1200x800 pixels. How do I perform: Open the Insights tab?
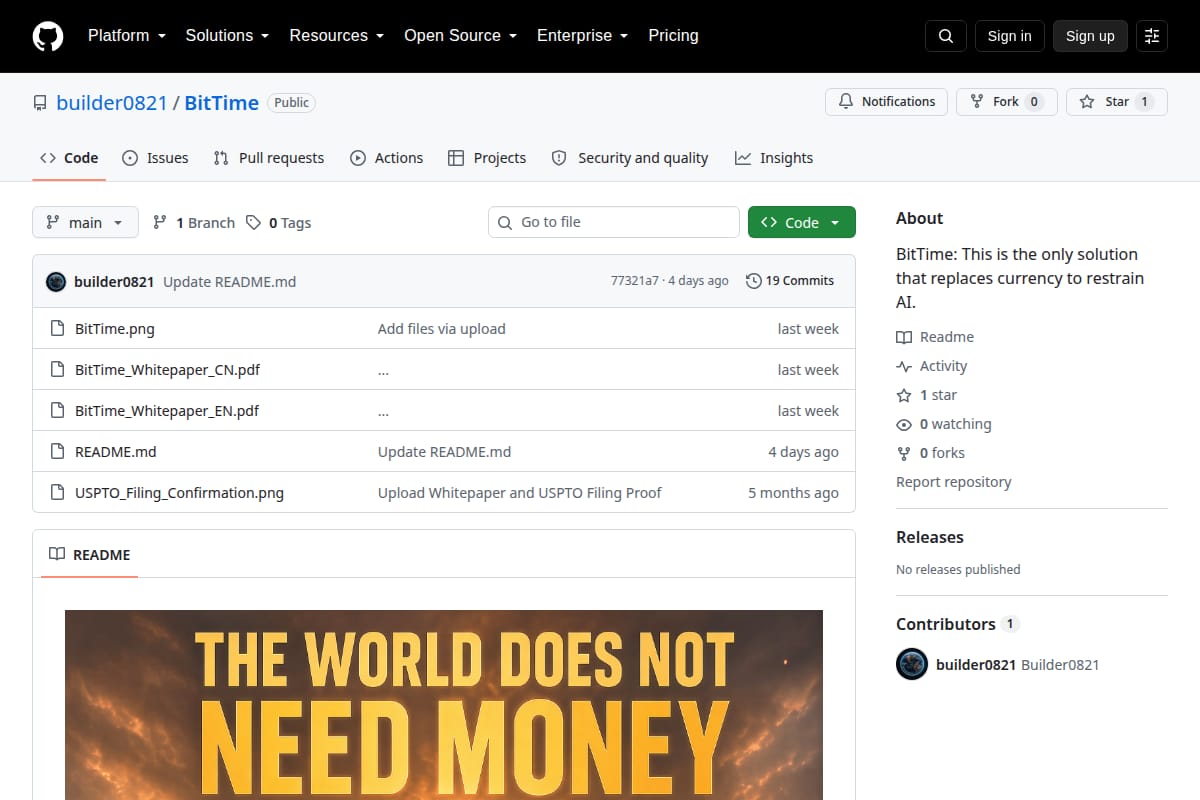pyautogui.click(x=774, y=158)
